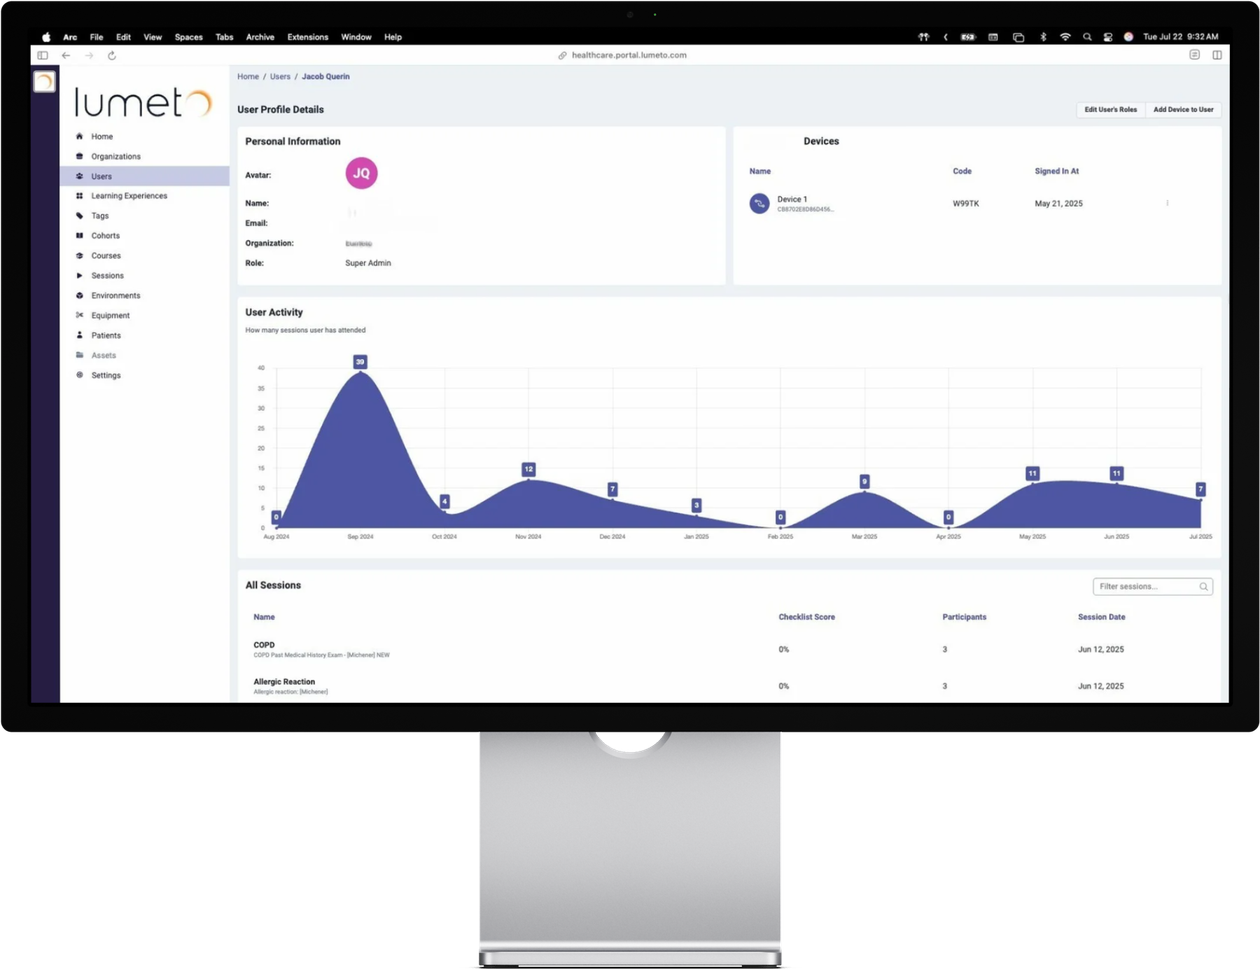1260x969 pixels.
Task: Click the Wi-Fi status icon
Action: coord(1065,37)
